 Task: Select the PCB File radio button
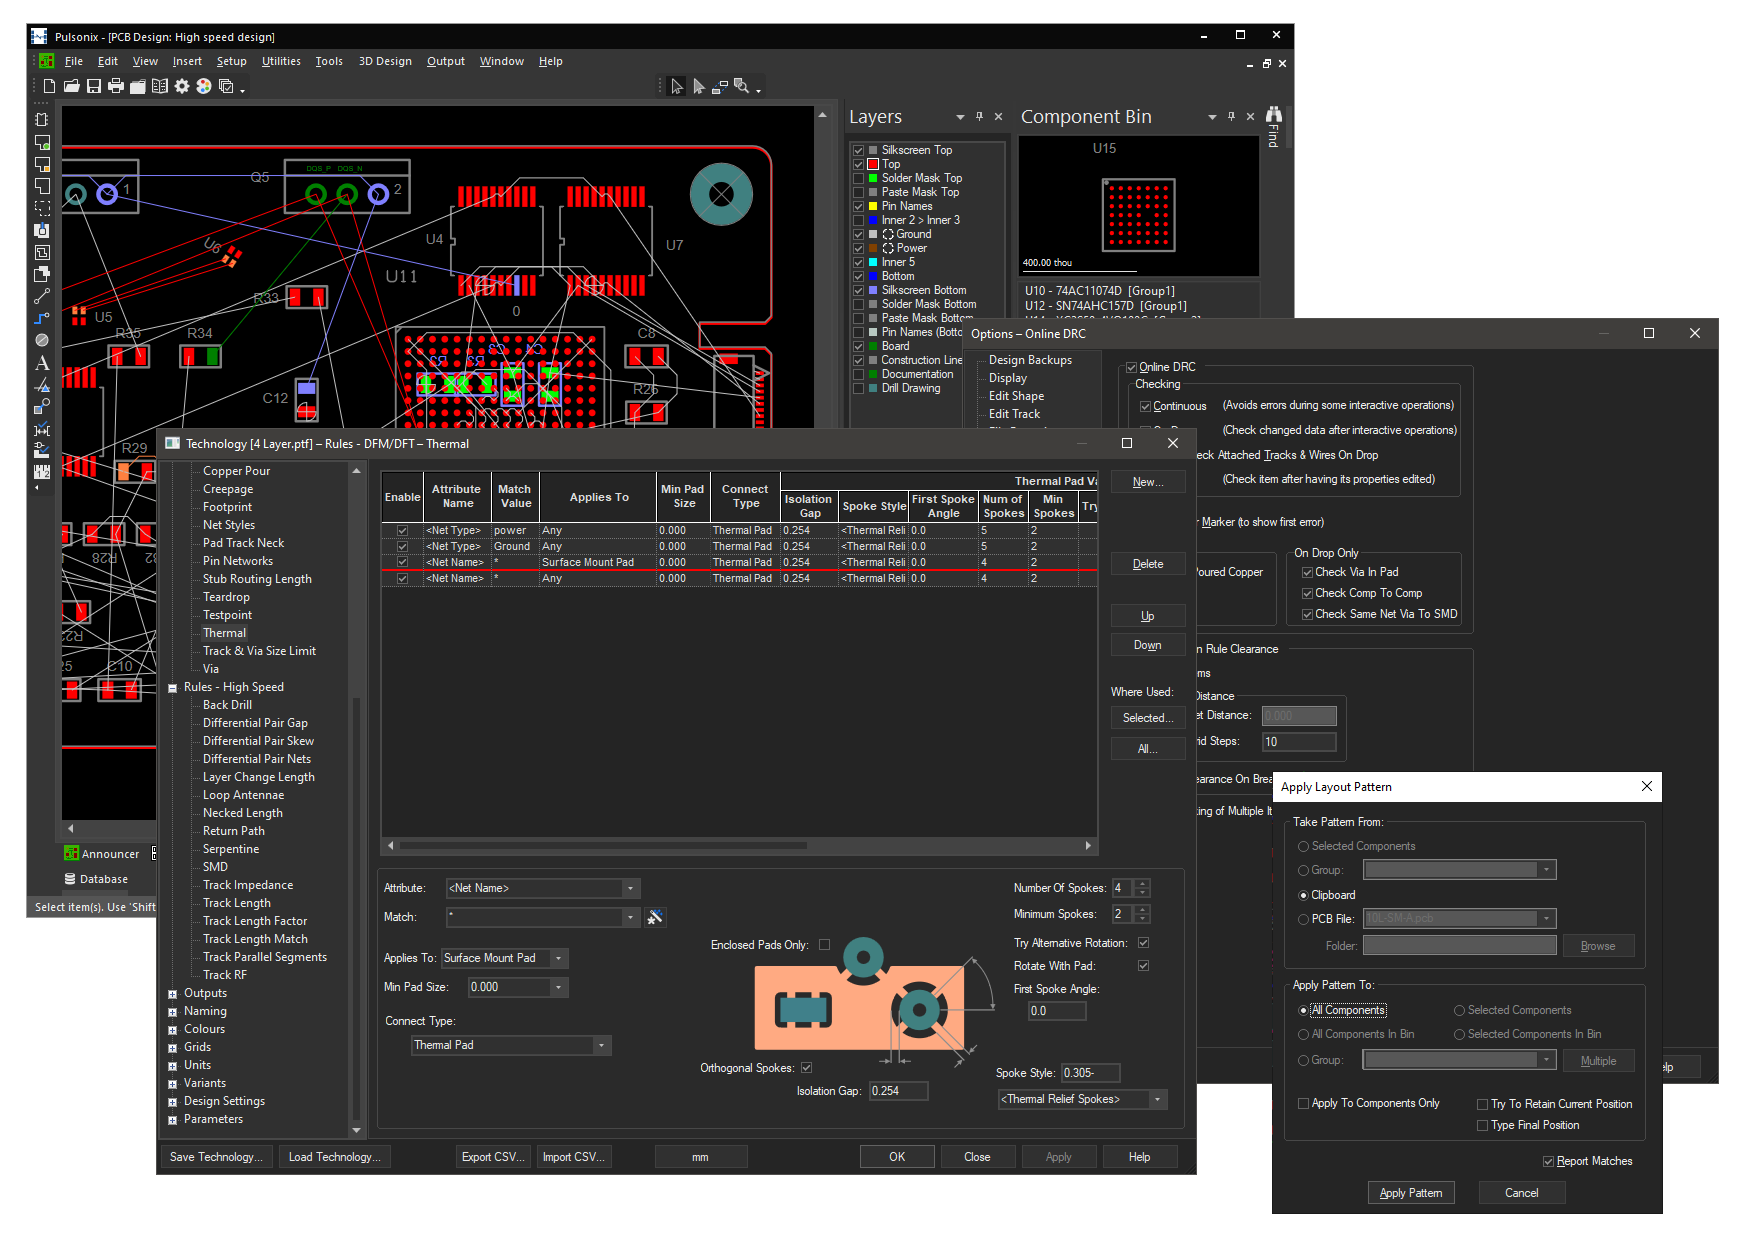(x=1303, y=919)
